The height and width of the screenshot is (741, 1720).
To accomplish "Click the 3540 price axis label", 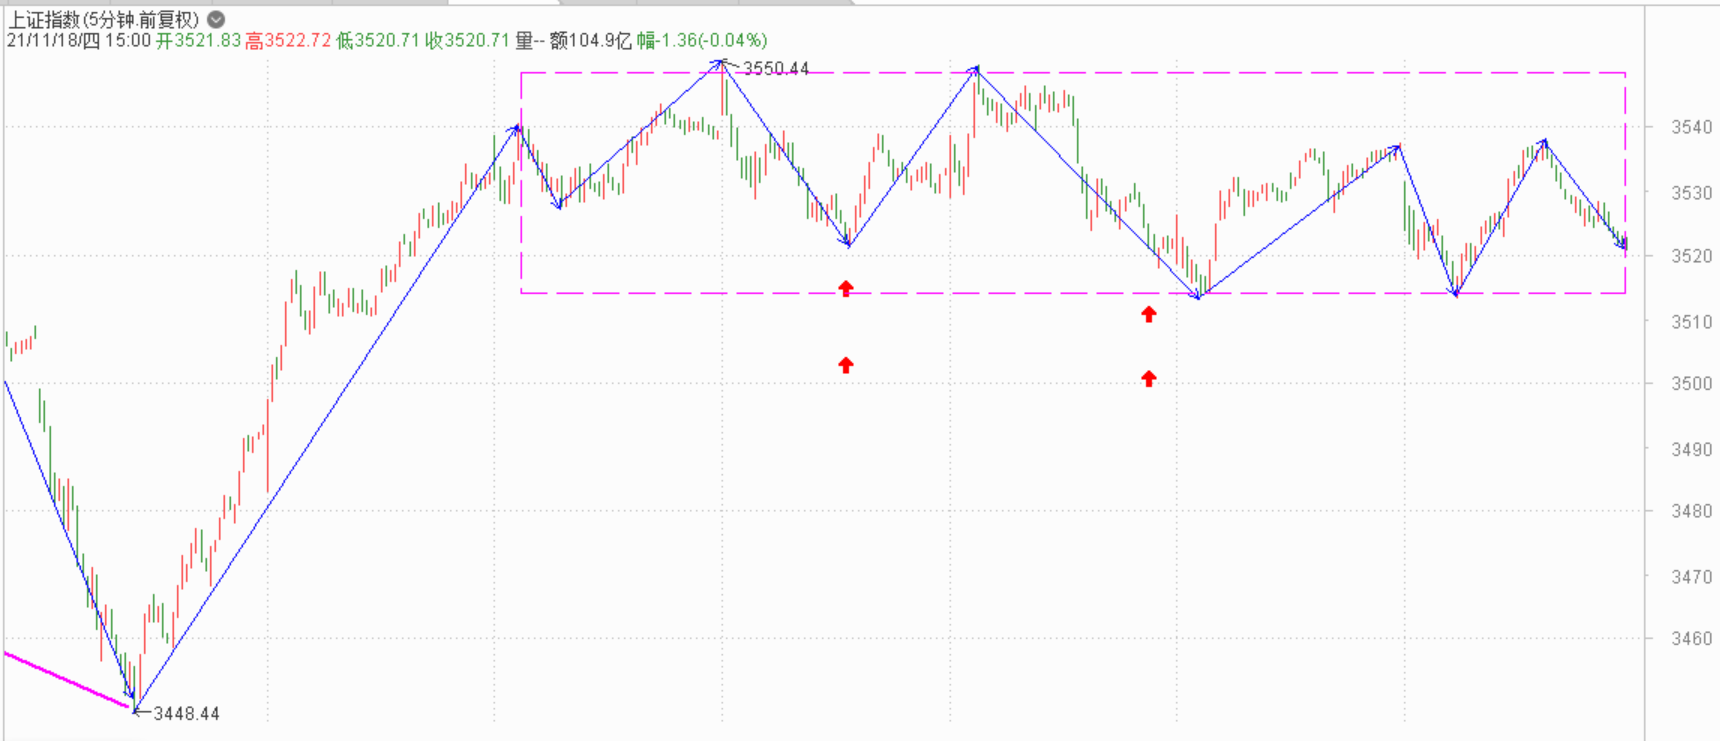I will [1691, 127].
